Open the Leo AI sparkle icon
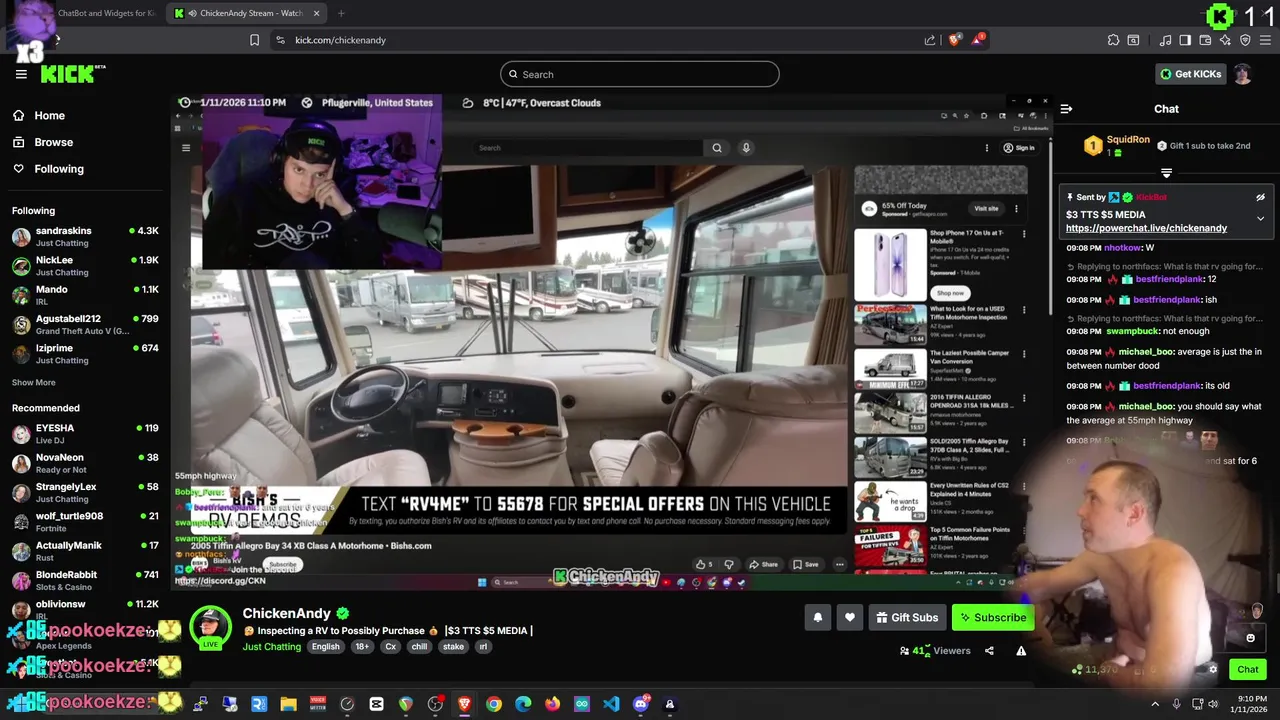 pyautogui.click(x=1225, y=40)
